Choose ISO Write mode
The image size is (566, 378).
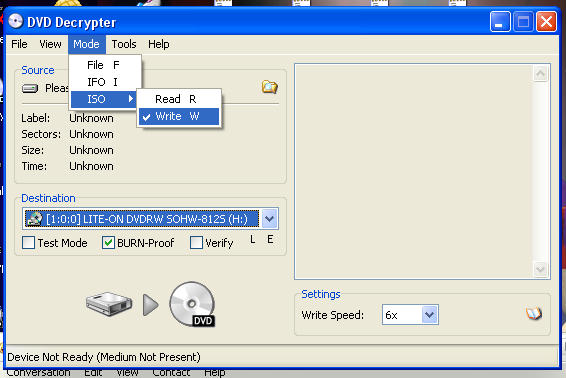(179, 116)
